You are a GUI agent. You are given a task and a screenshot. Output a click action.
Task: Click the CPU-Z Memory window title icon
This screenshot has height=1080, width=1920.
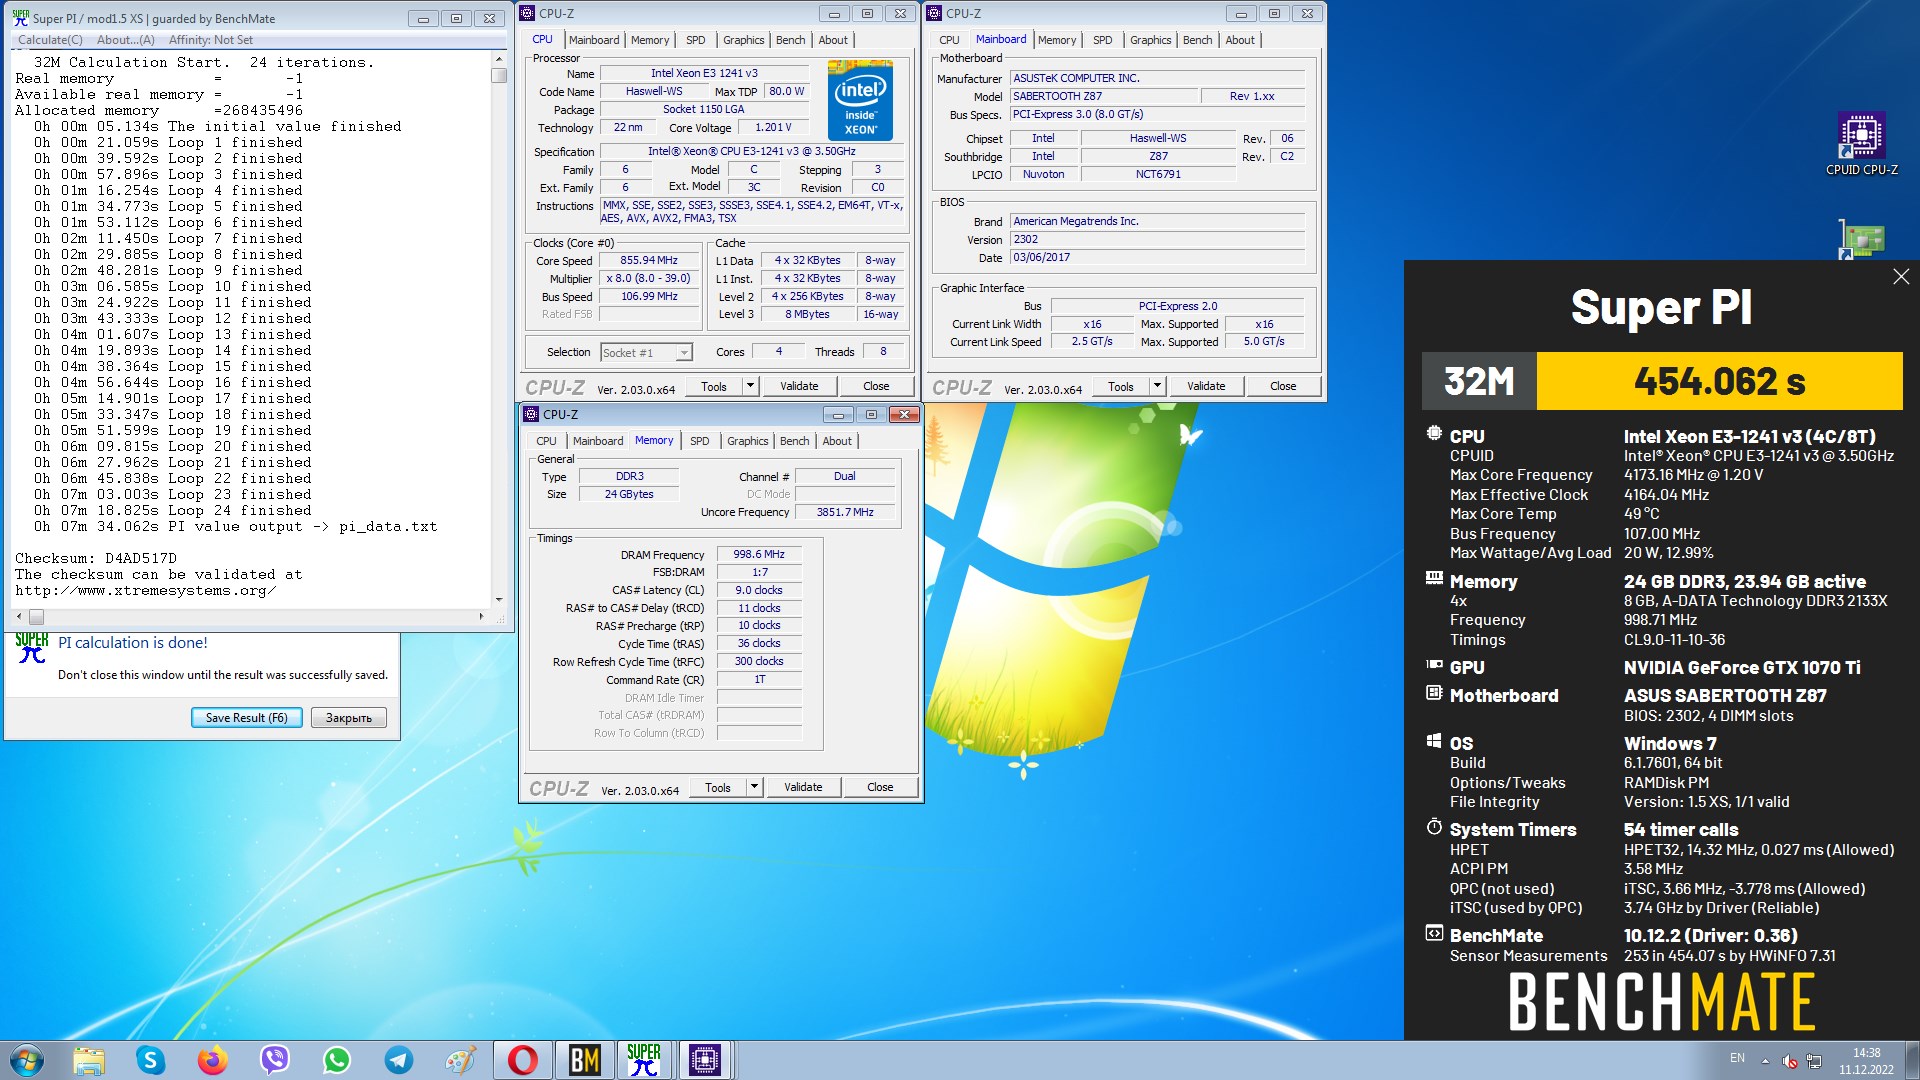[x=531, y=414]
